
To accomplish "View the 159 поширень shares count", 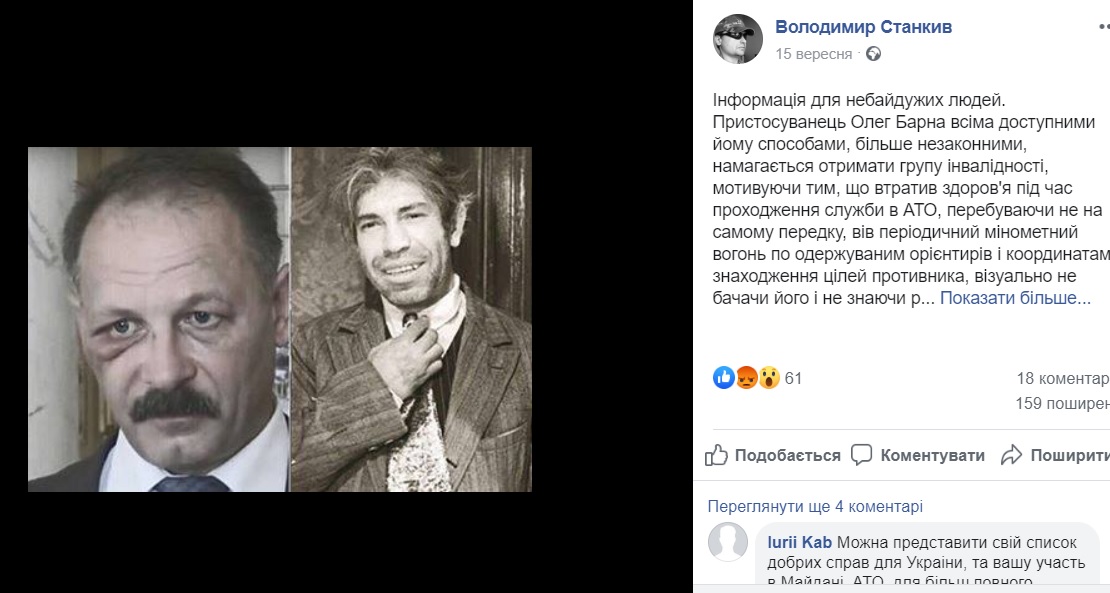I will point(1063,403).
